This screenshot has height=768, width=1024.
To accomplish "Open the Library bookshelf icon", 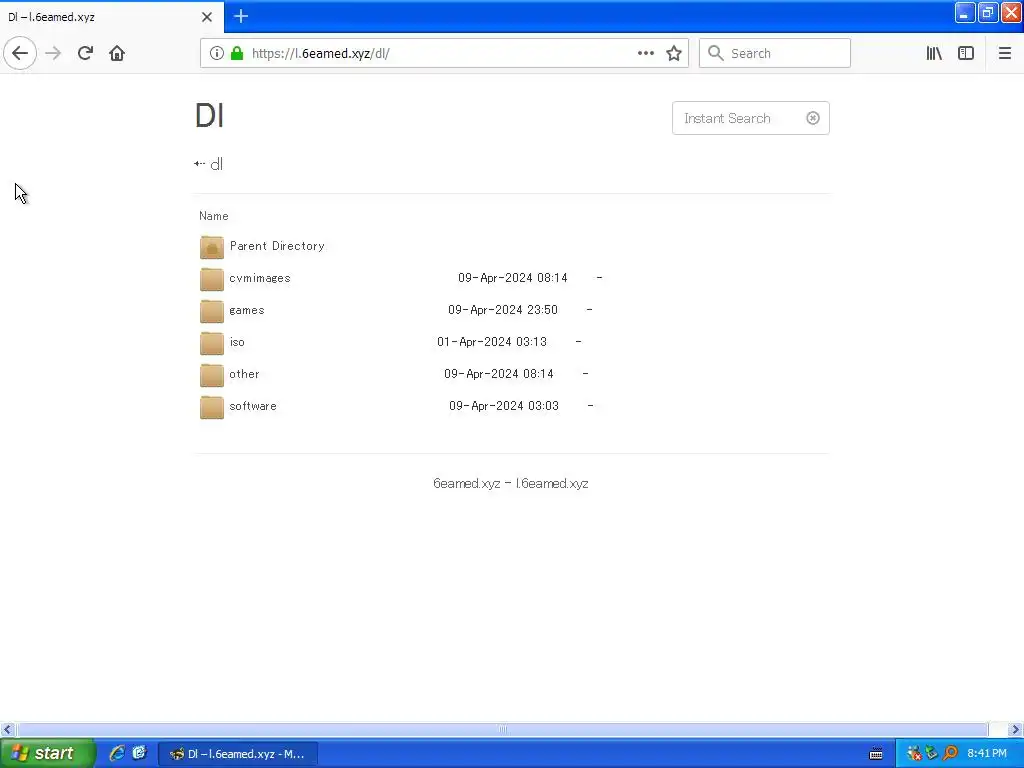I will point(934,53).
